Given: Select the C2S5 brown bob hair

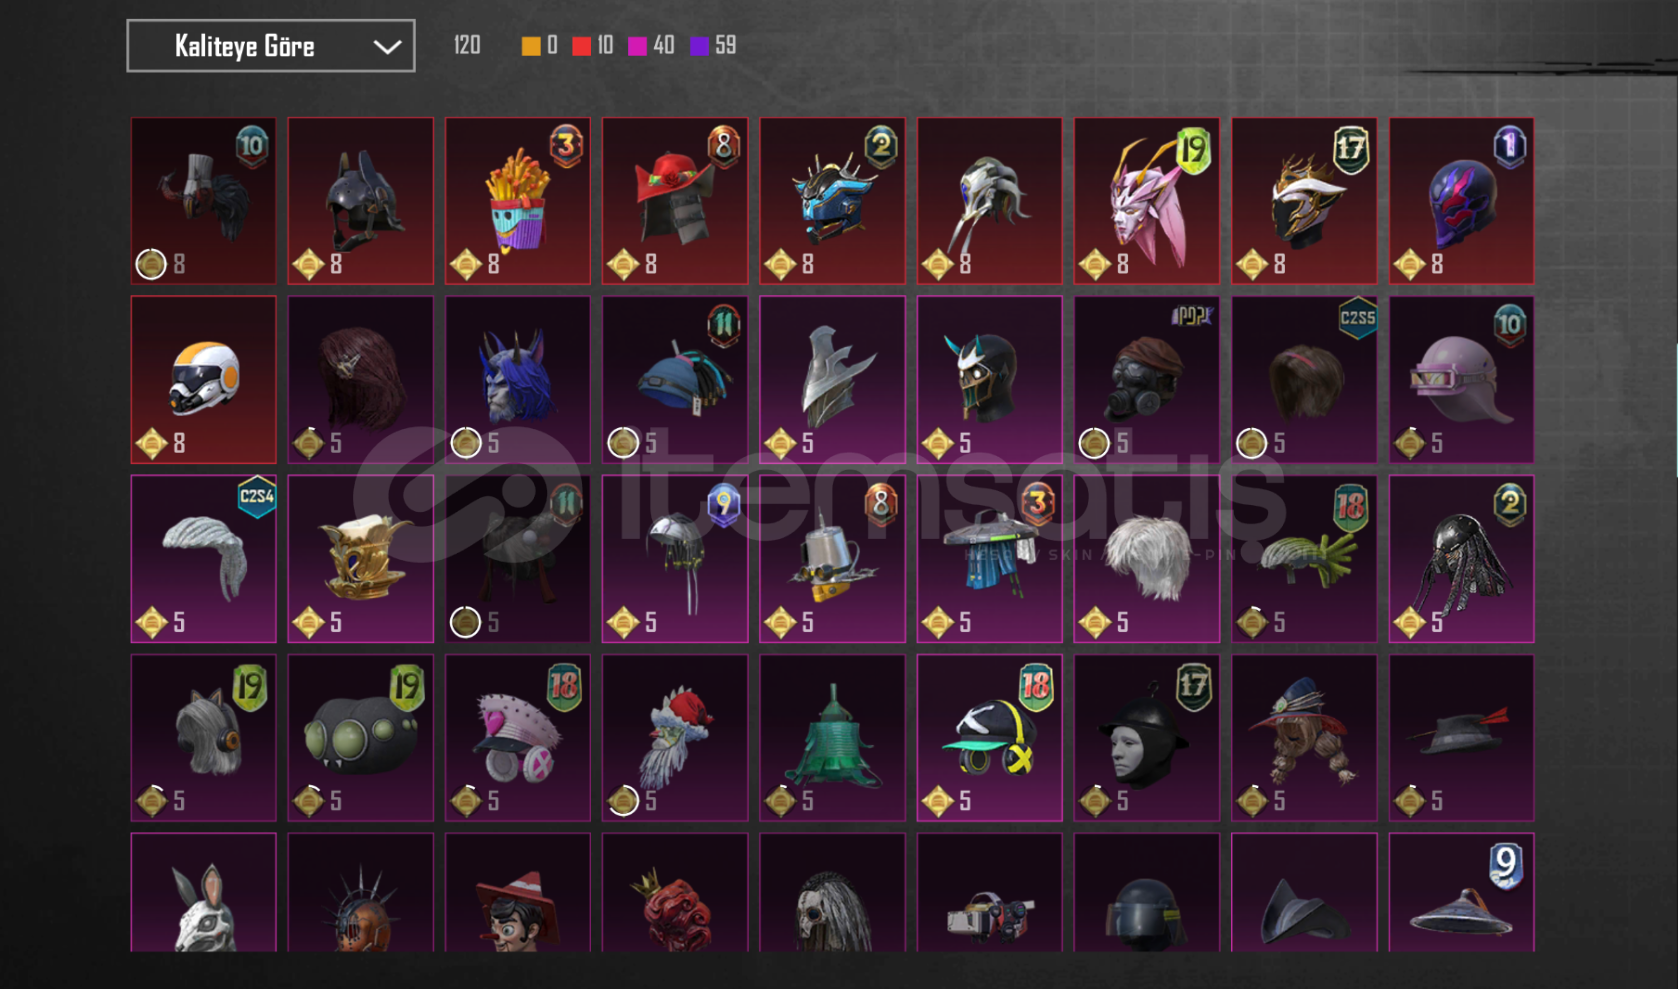Looking at the screenshot, I should click(x=1304, y=379).
